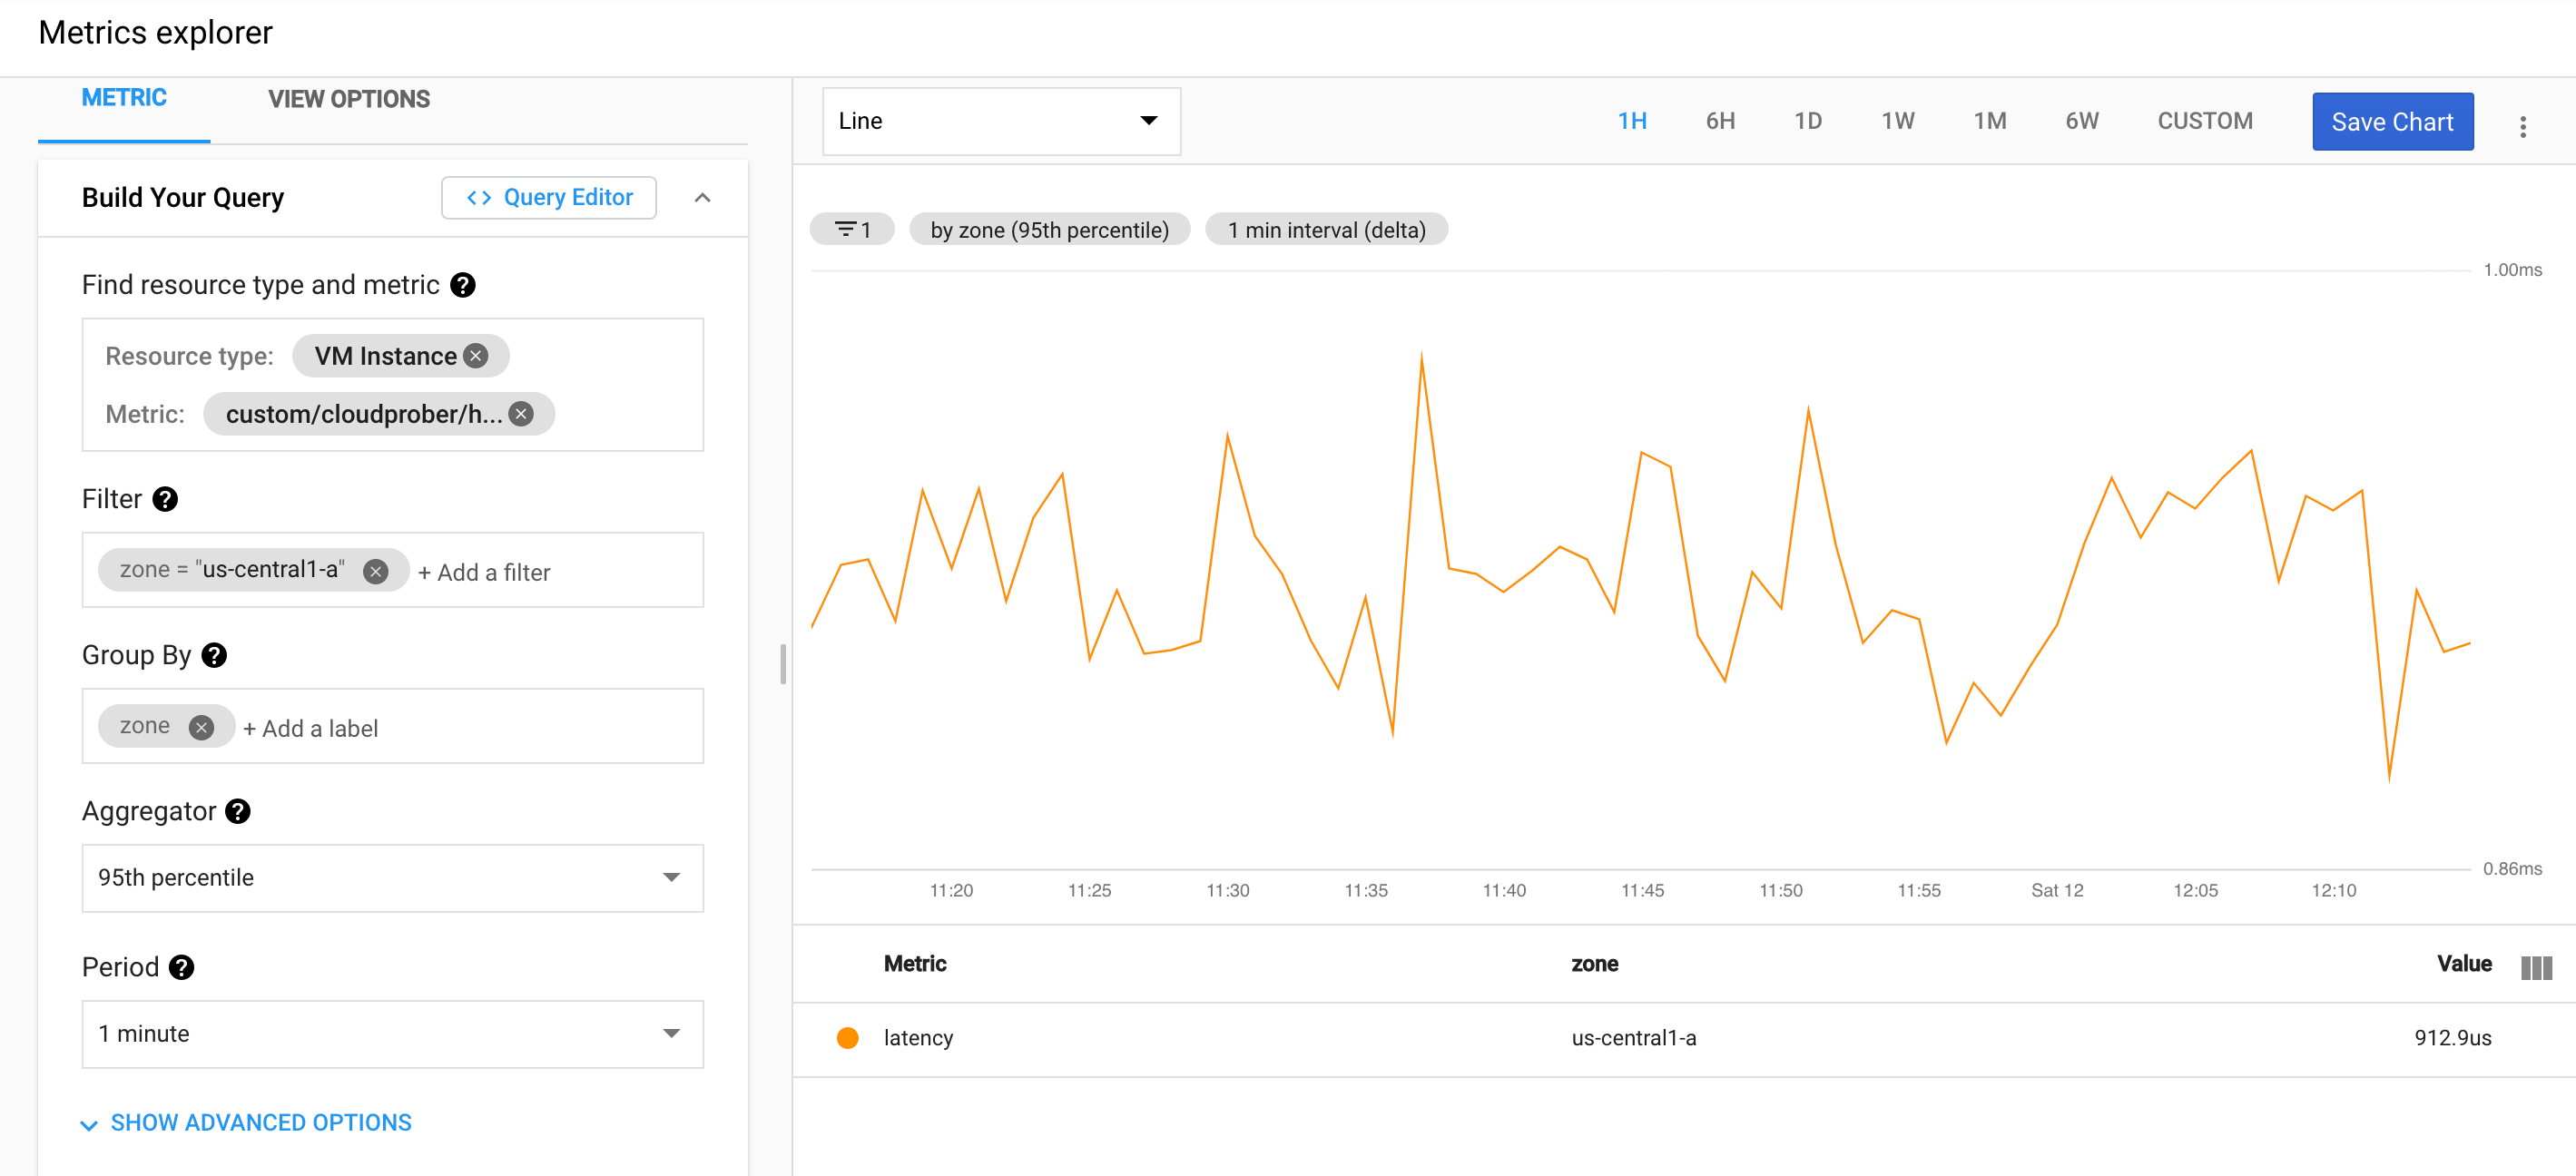Click the Aggregator help icon
Screen dimensions: 2576x1176
coord(238,811)
